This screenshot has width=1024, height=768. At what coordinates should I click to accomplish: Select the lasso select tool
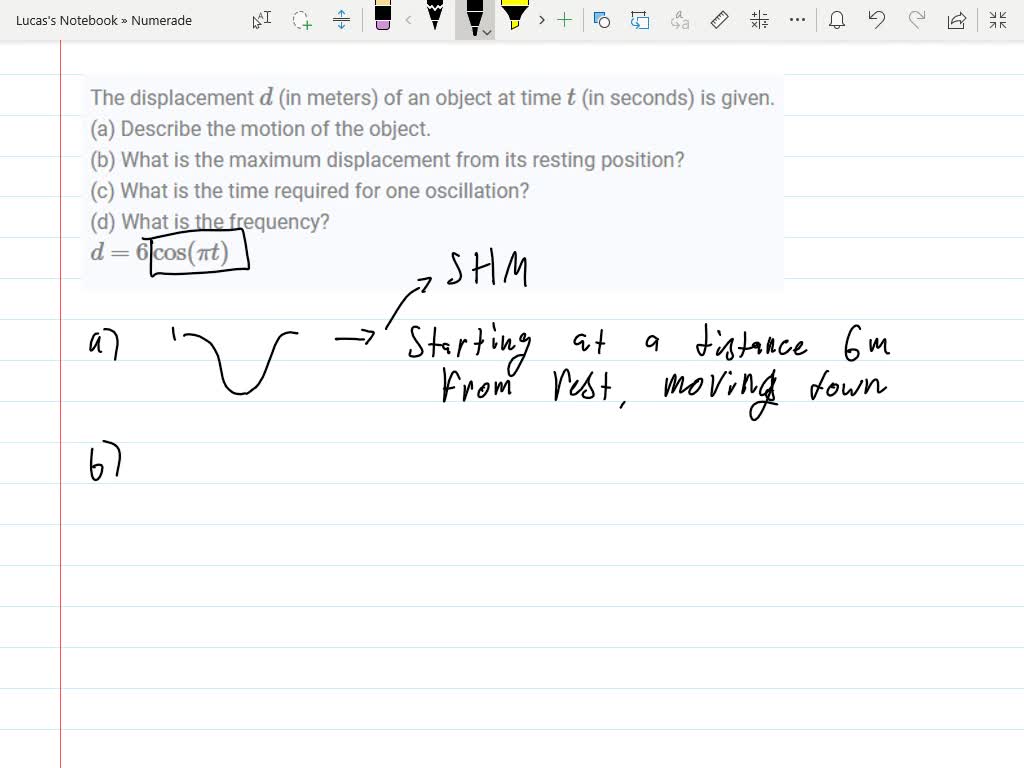(301, 19)
